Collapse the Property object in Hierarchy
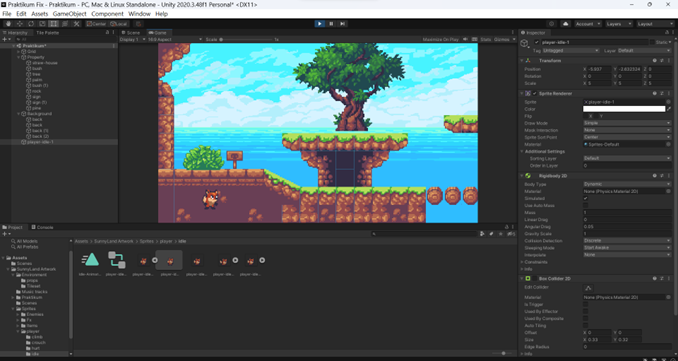The image size is (678, 361). tap(19, 57)
